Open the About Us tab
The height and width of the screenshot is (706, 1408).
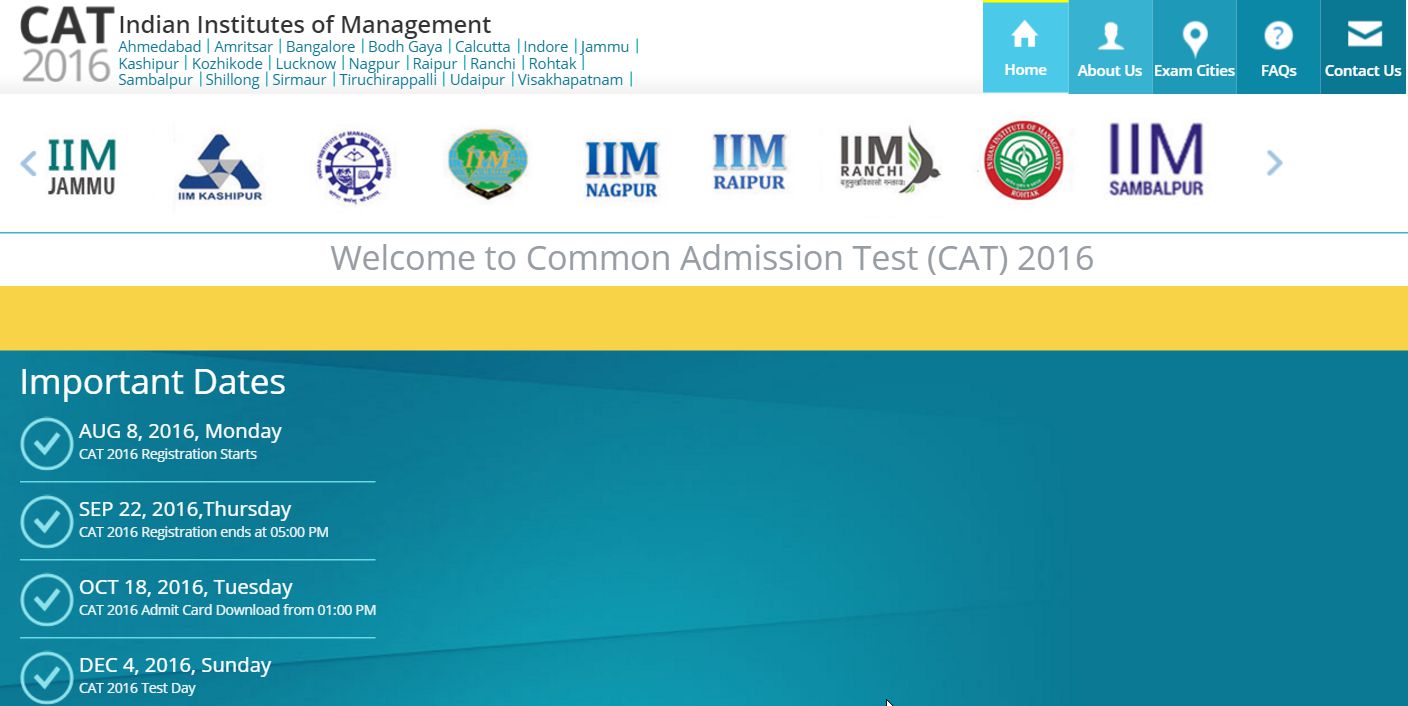coord(1110,47)
